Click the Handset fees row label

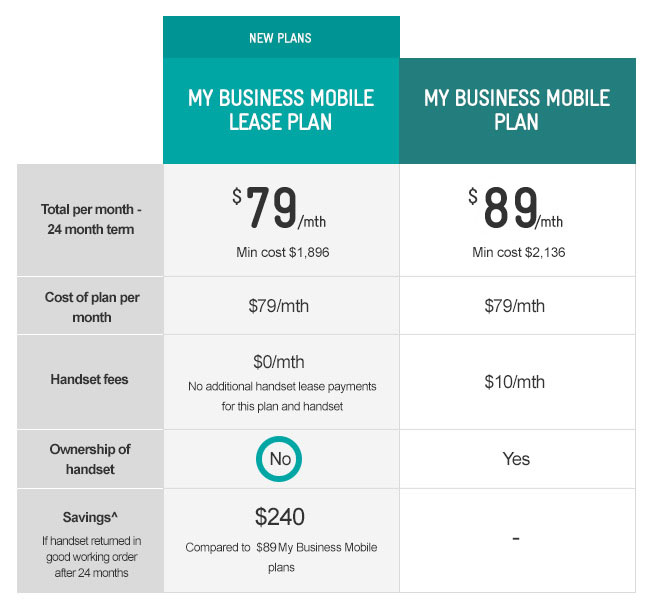tap(90, 380)
